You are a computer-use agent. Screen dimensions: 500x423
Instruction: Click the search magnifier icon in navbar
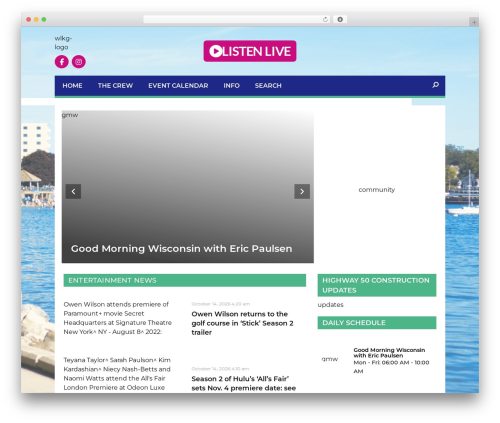click(435, 85)
